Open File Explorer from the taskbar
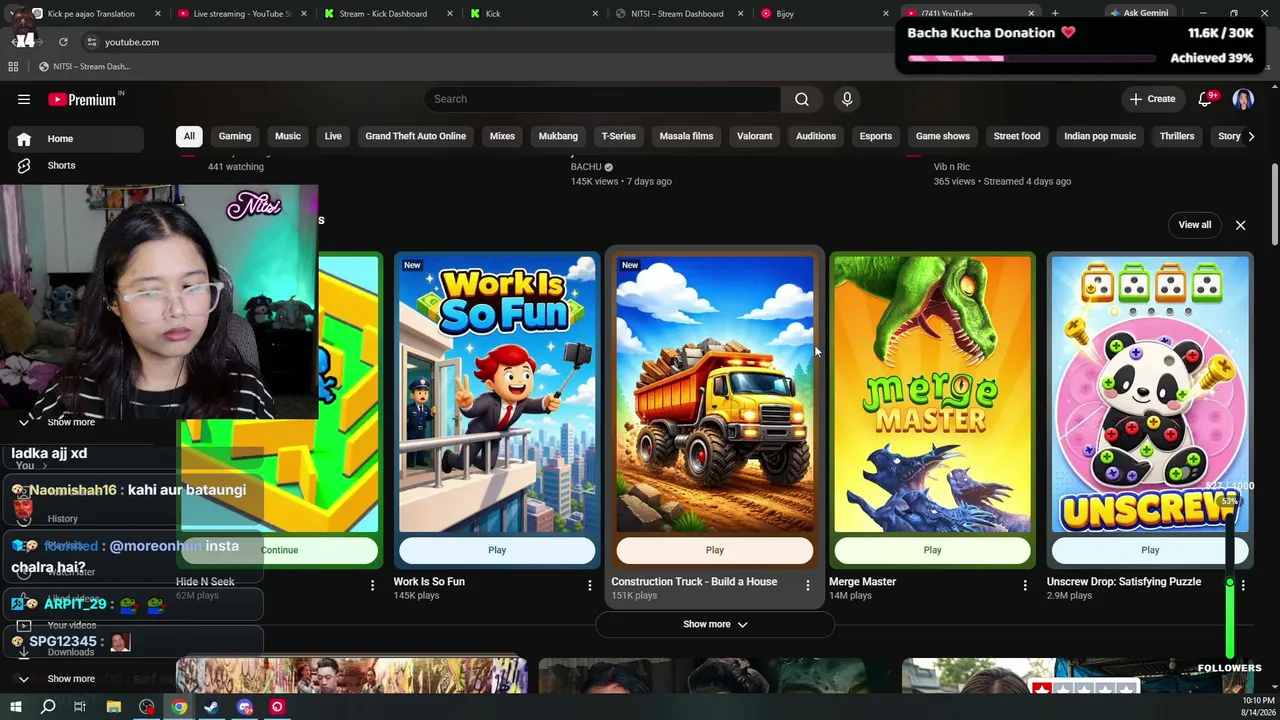This screenshot has height=720, width=1280. pyautogui.click(x=114, y=707)
